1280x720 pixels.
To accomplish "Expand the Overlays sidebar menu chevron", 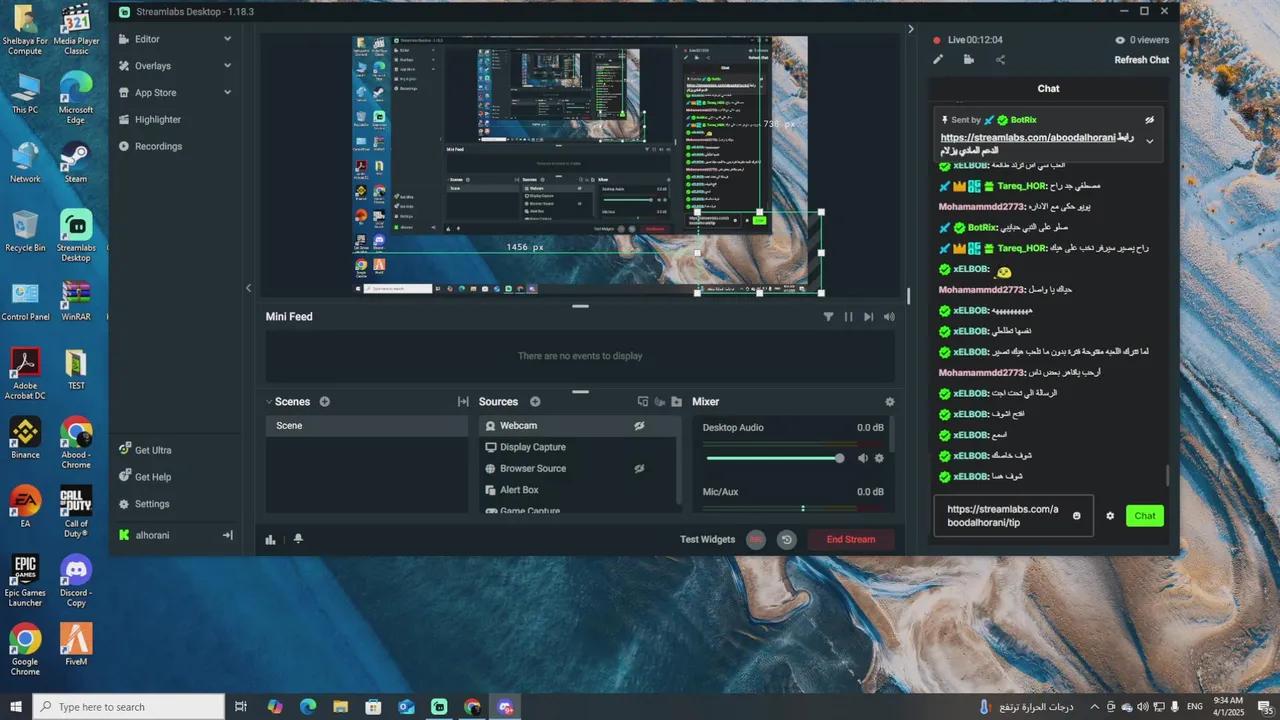I will [x=227, y=66].
